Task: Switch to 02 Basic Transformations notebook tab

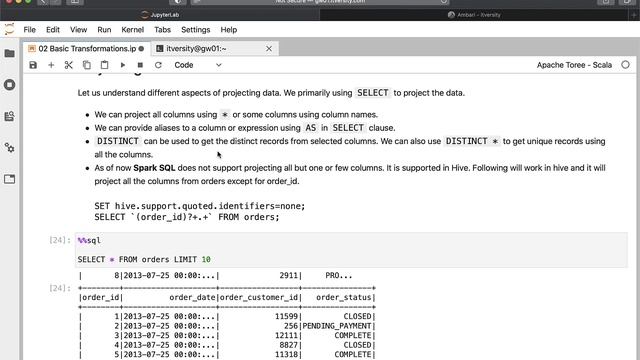Action: coord(86,49)
